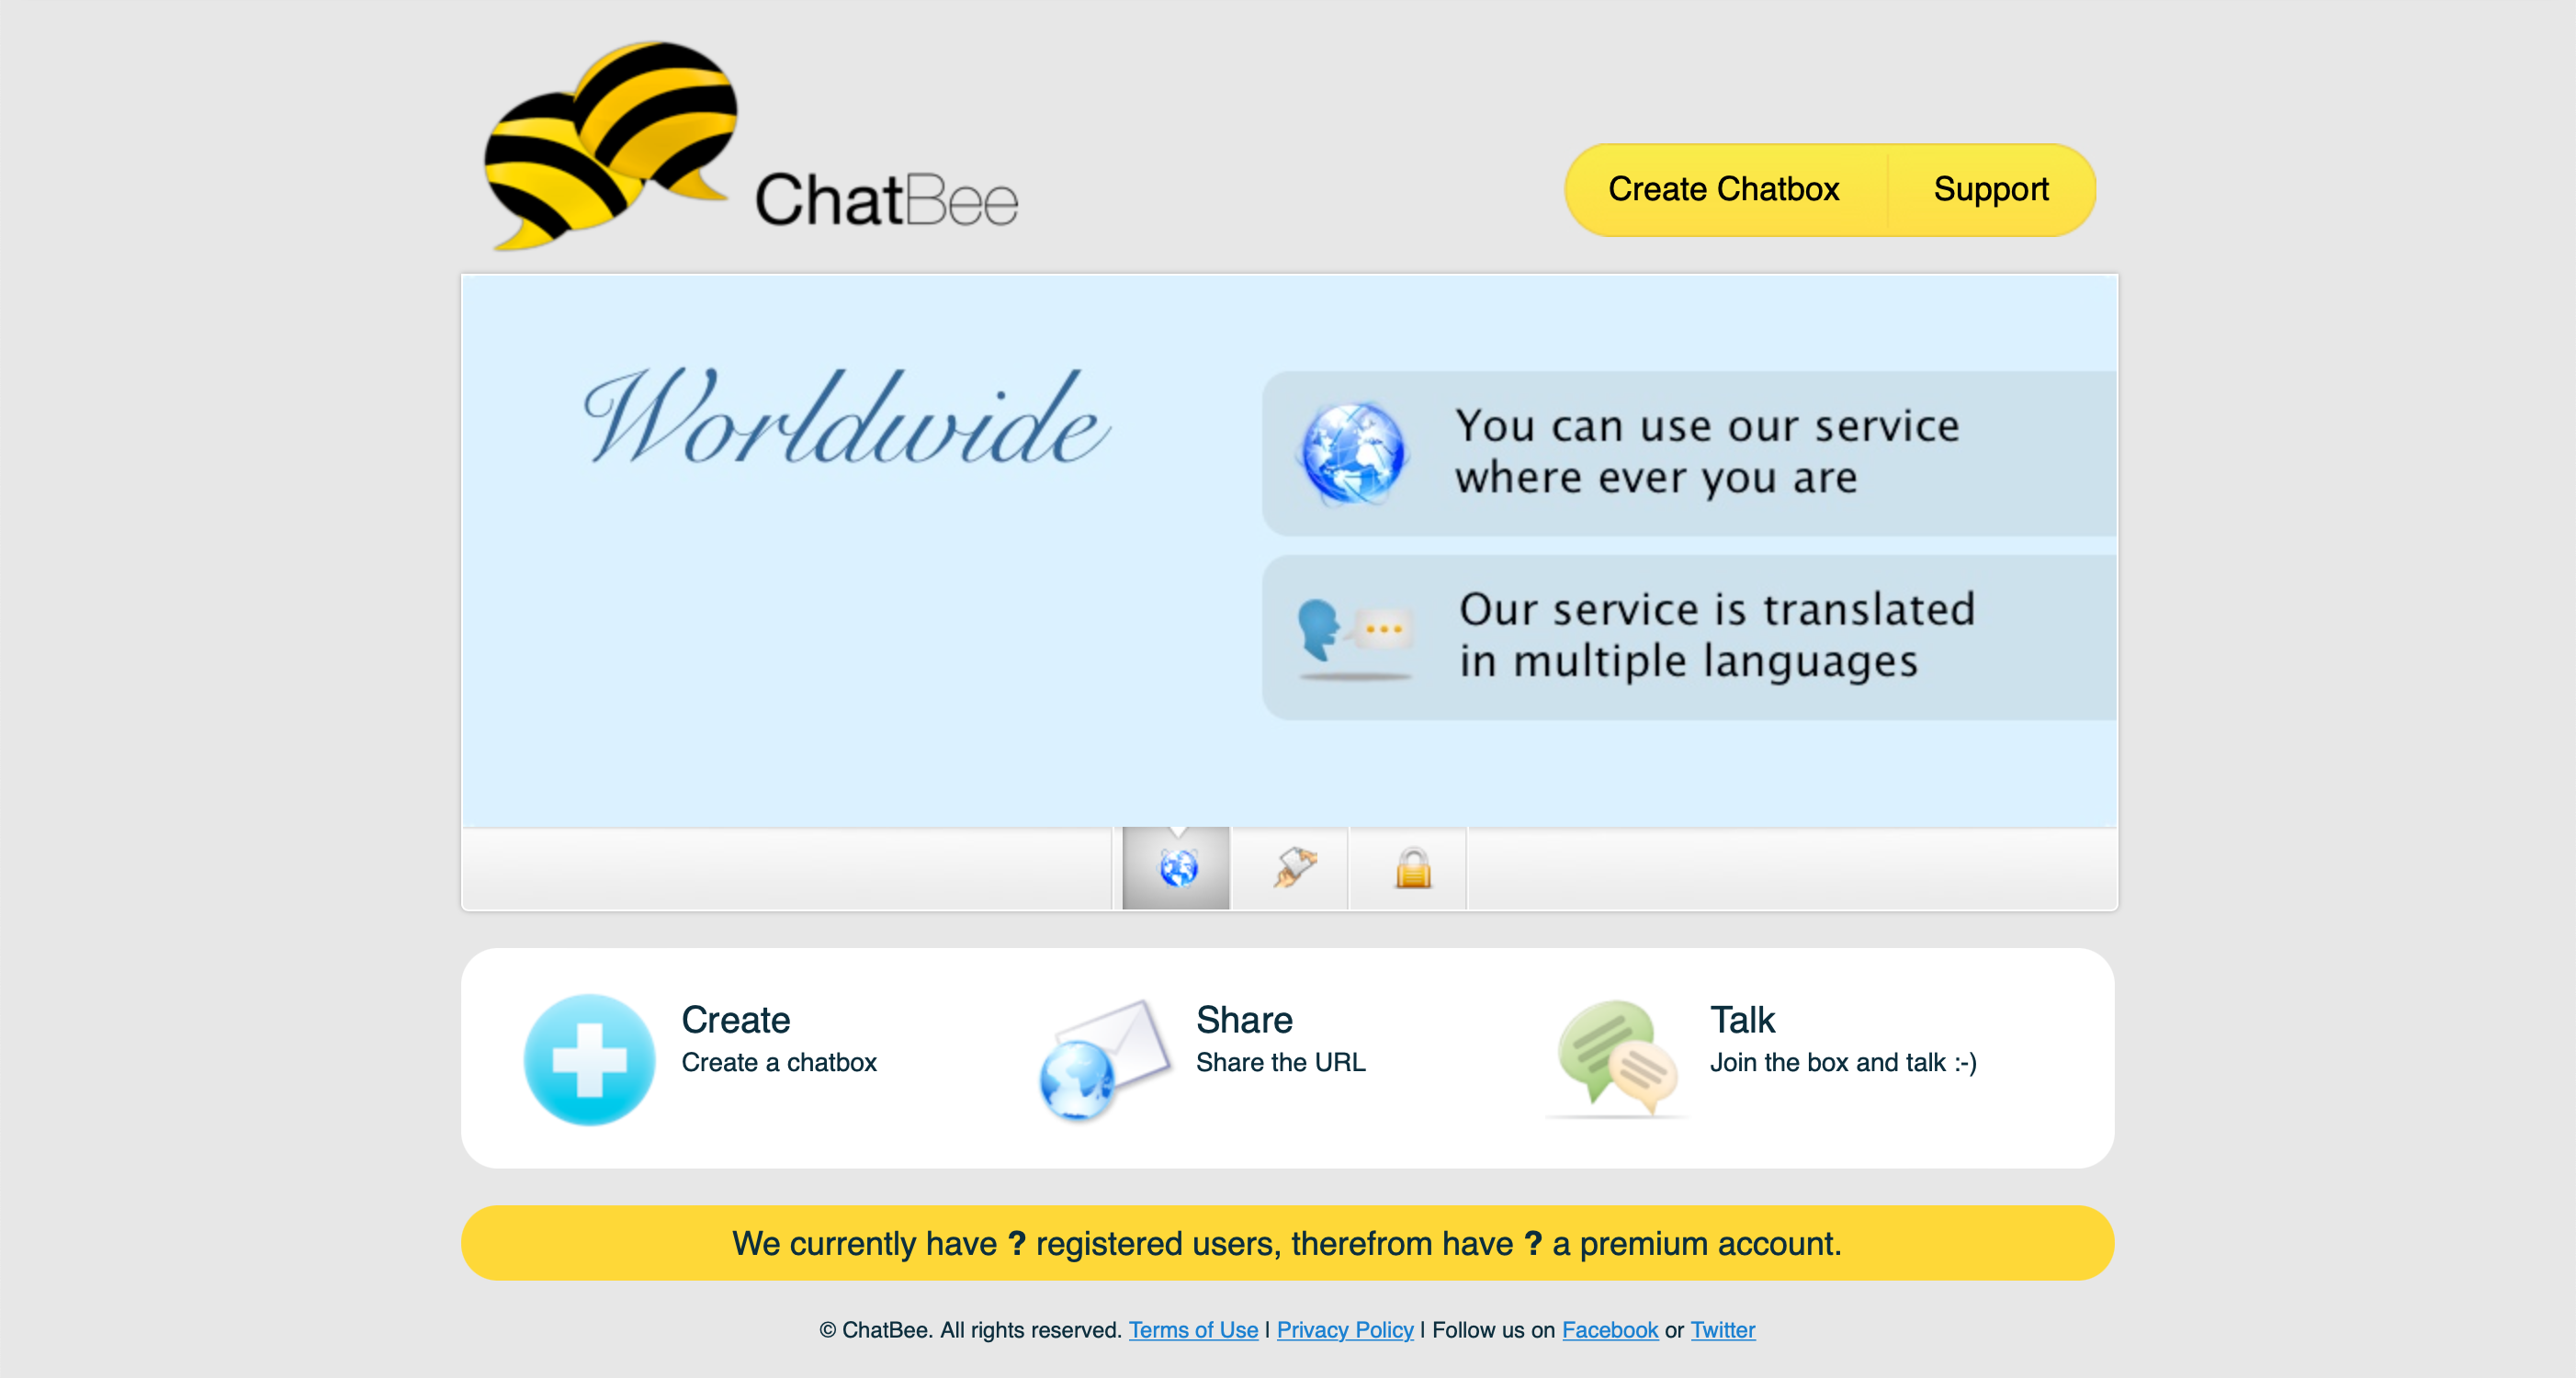
Task: Click the speech bubbles Talk icon
Action: 1616,1059
